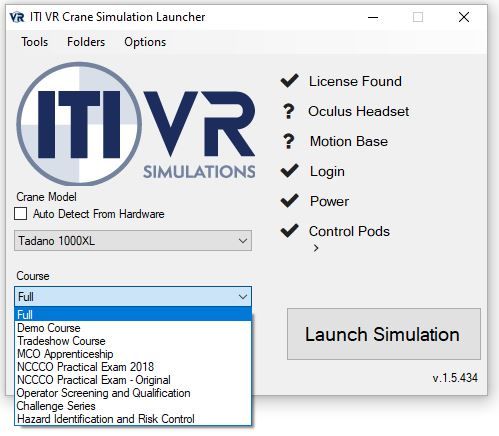
Task: Click the Course label
Action: pyautogui.click(x=33, y=276)
